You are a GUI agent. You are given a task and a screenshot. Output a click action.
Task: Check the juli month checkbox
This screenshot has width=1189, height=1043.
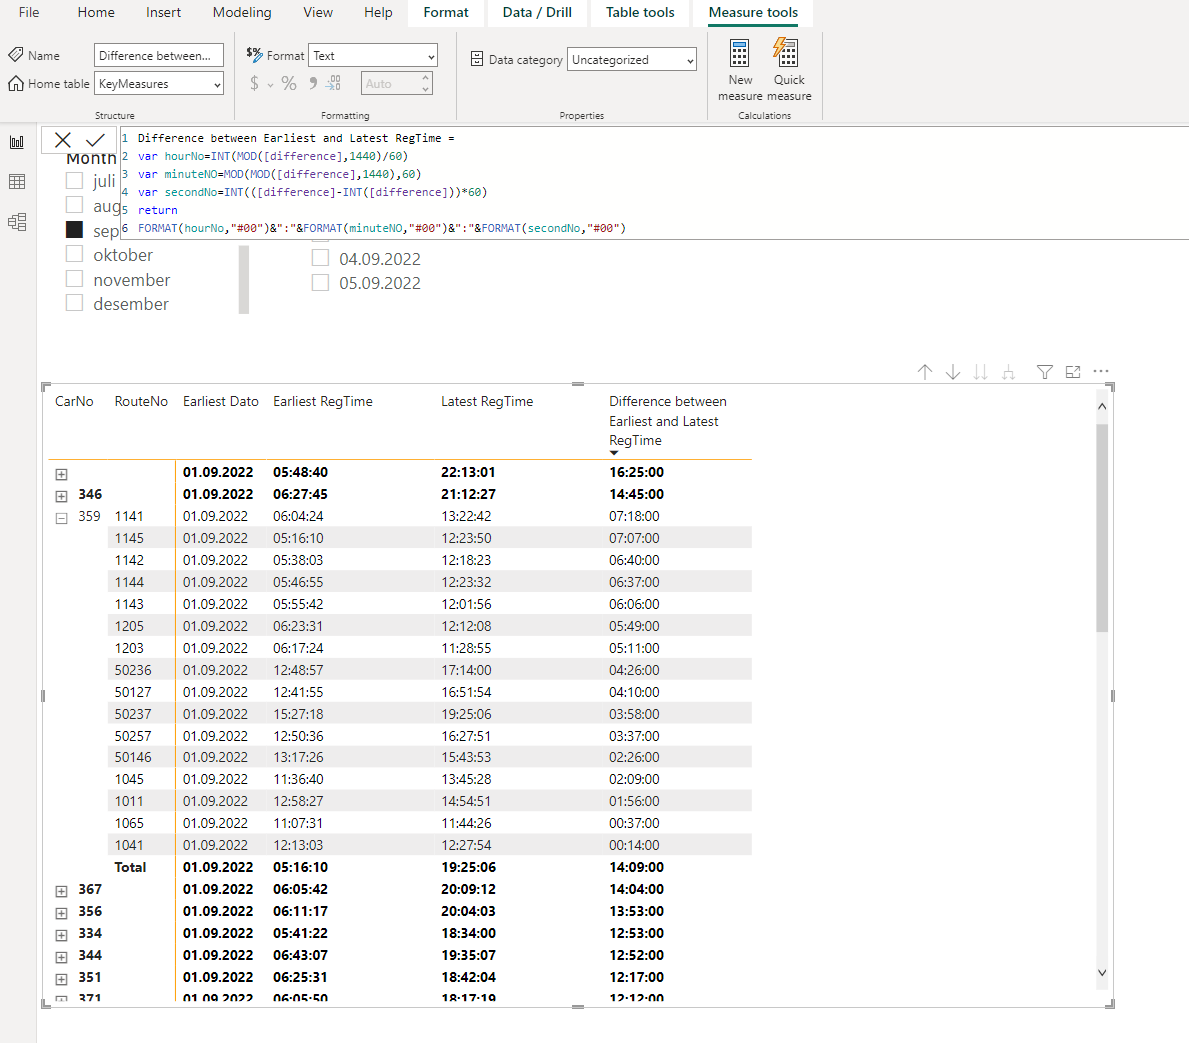tap(74, 181)
